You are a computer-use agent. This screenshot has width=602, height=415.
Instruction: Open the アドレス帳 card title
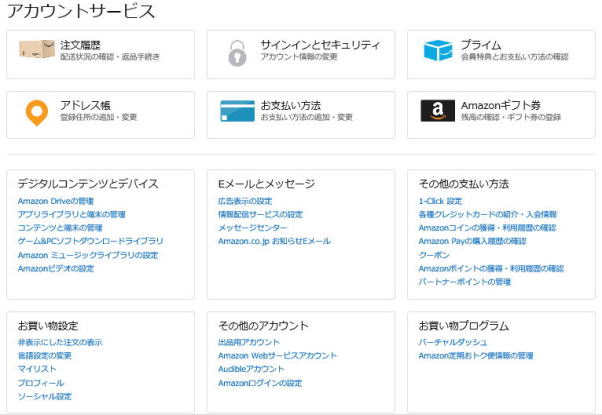(85, 105)
